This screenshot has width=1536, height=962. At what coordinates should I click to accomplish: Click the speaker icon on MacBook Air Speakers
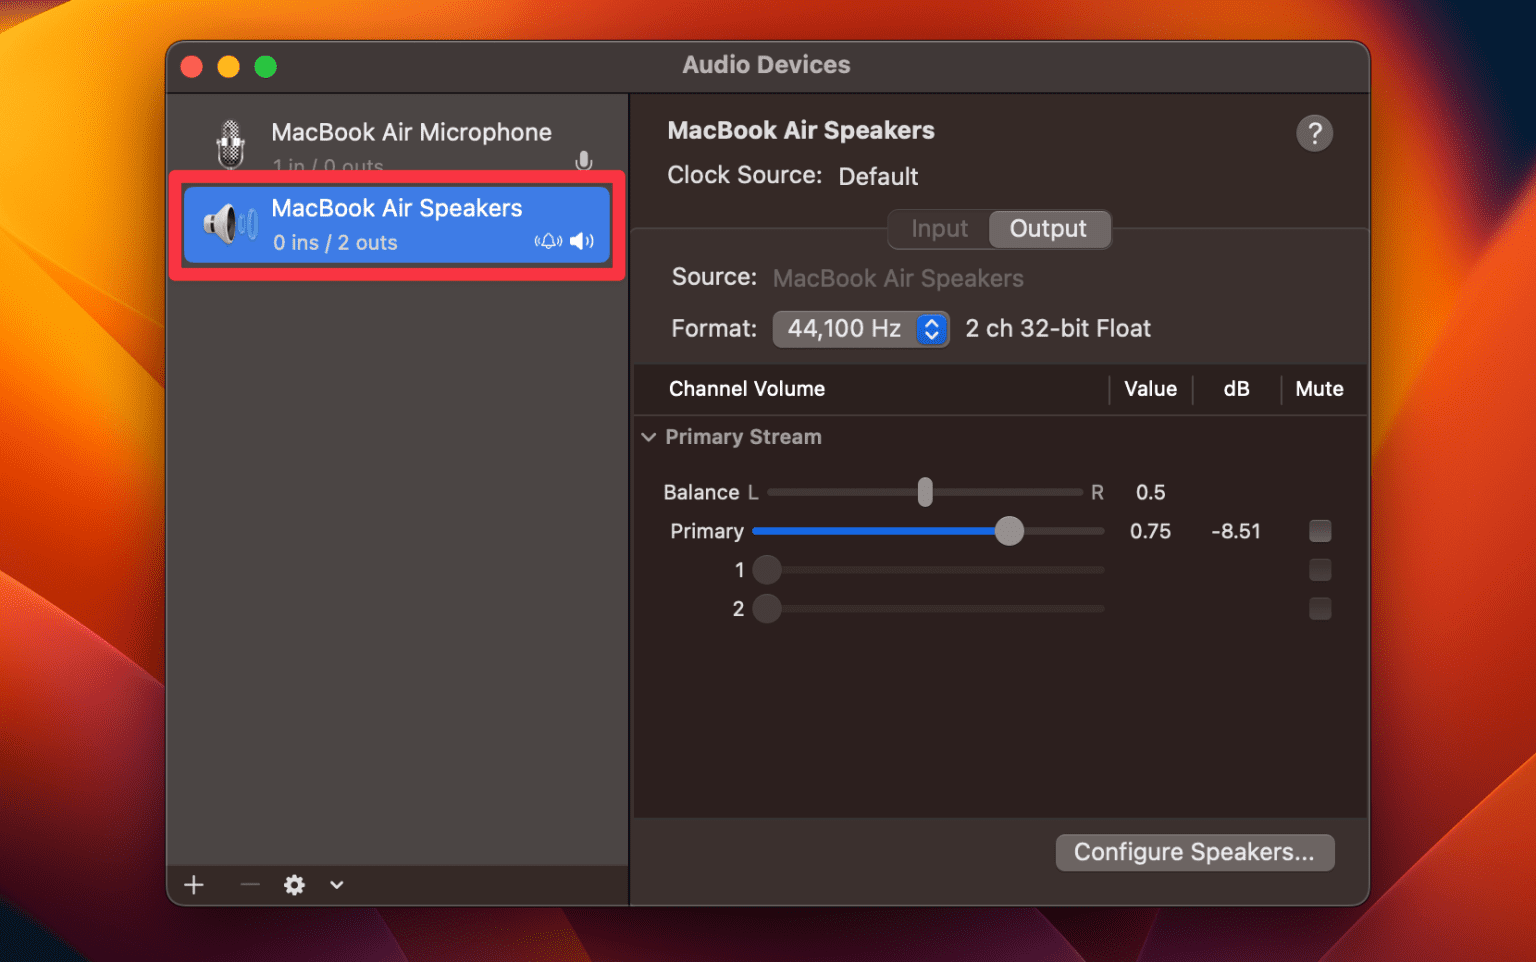tap(230, 224)
